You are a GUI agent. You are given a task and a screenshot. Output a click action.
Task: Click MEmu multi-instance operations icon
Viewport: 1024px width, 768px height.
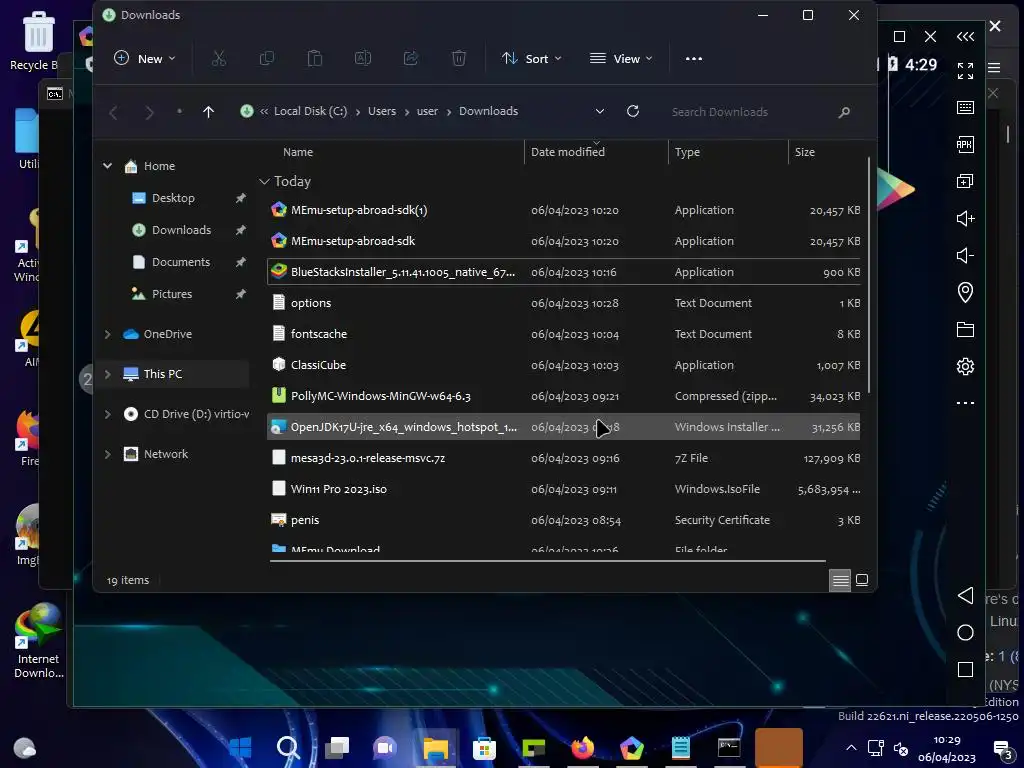tap(965, 181)
